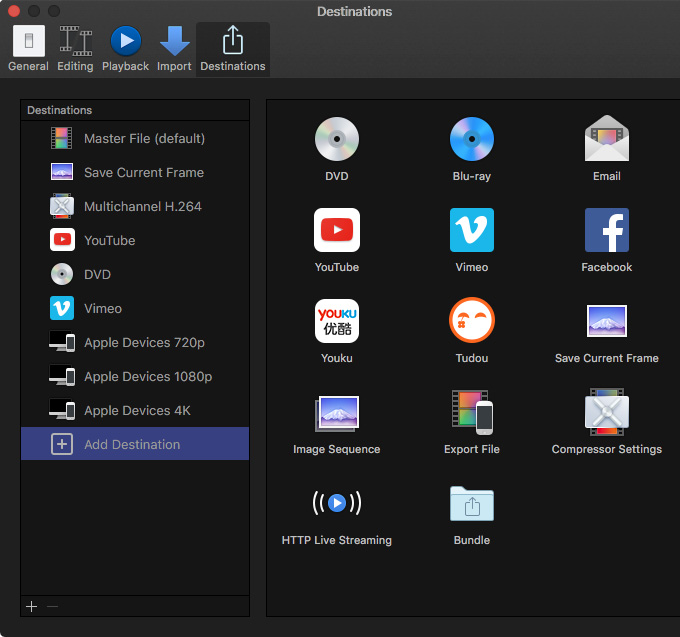The width and height of the screenshot is (680, 637).
Task: Close the Destinations preferences window
Action: tap(14, 11)
